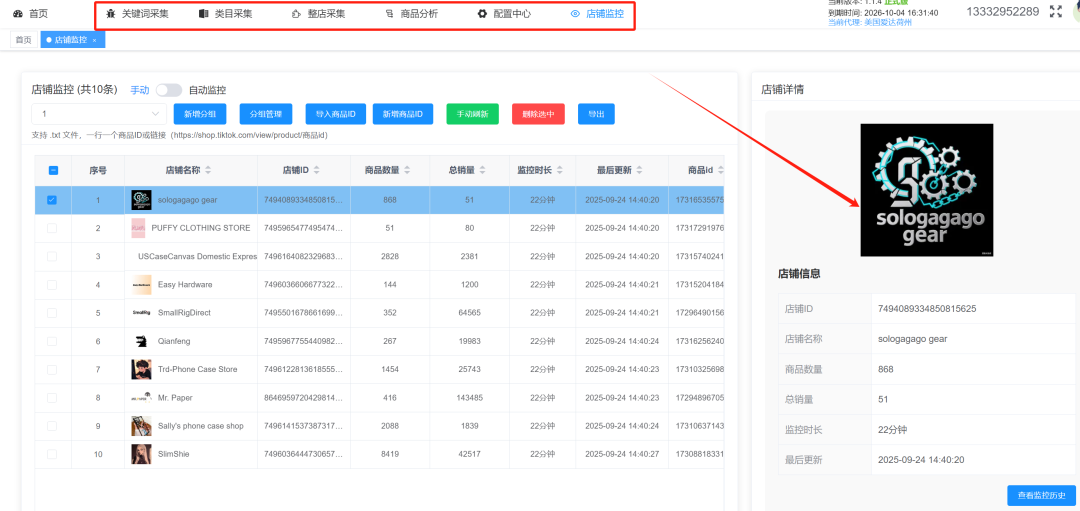Image resolution: width=1080 pixels, height=511 pixels.
Task: Switch to the 首页 page tab
Action: coord(23,39)
